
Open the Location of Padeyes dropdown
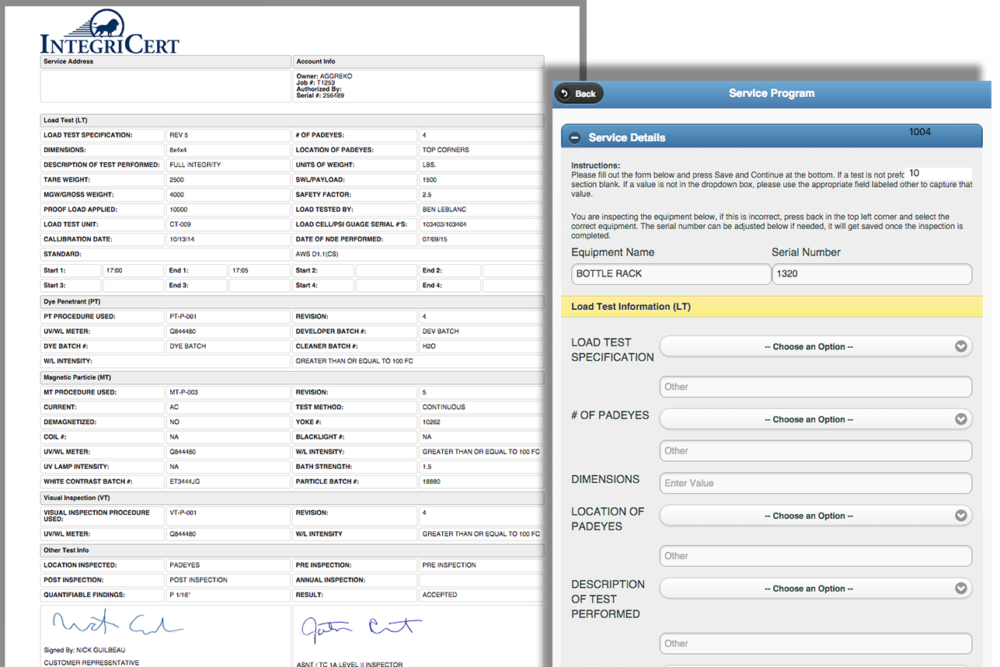816,515
